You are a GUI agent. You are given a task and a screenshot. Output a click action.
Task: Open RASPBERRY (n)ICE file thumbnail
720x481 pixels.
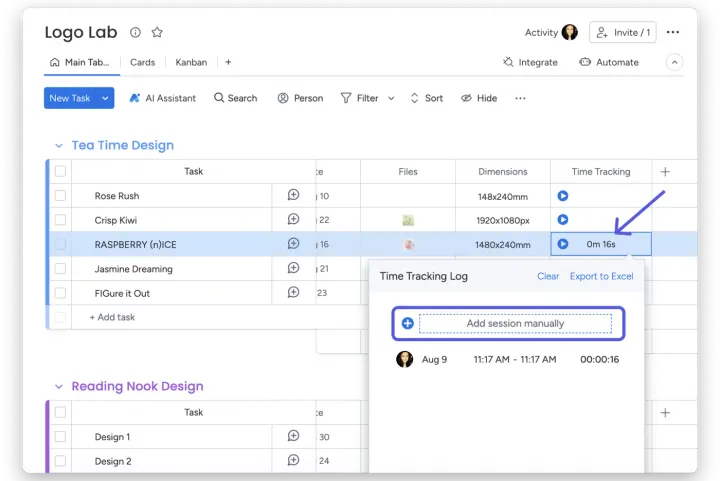tap(409, 245)
